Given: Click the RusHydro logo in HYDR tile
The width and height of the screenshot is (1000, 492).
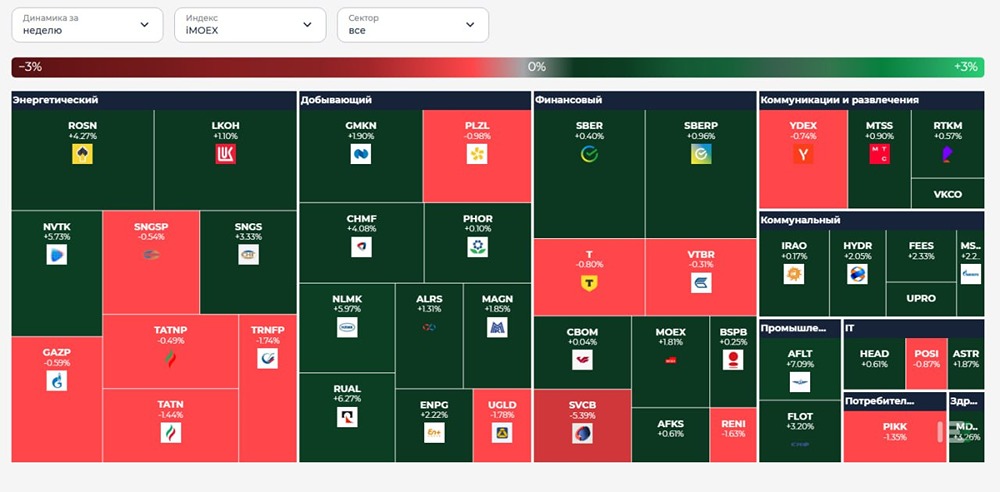Looking at the screenshot, I should (x=857, y=274).
